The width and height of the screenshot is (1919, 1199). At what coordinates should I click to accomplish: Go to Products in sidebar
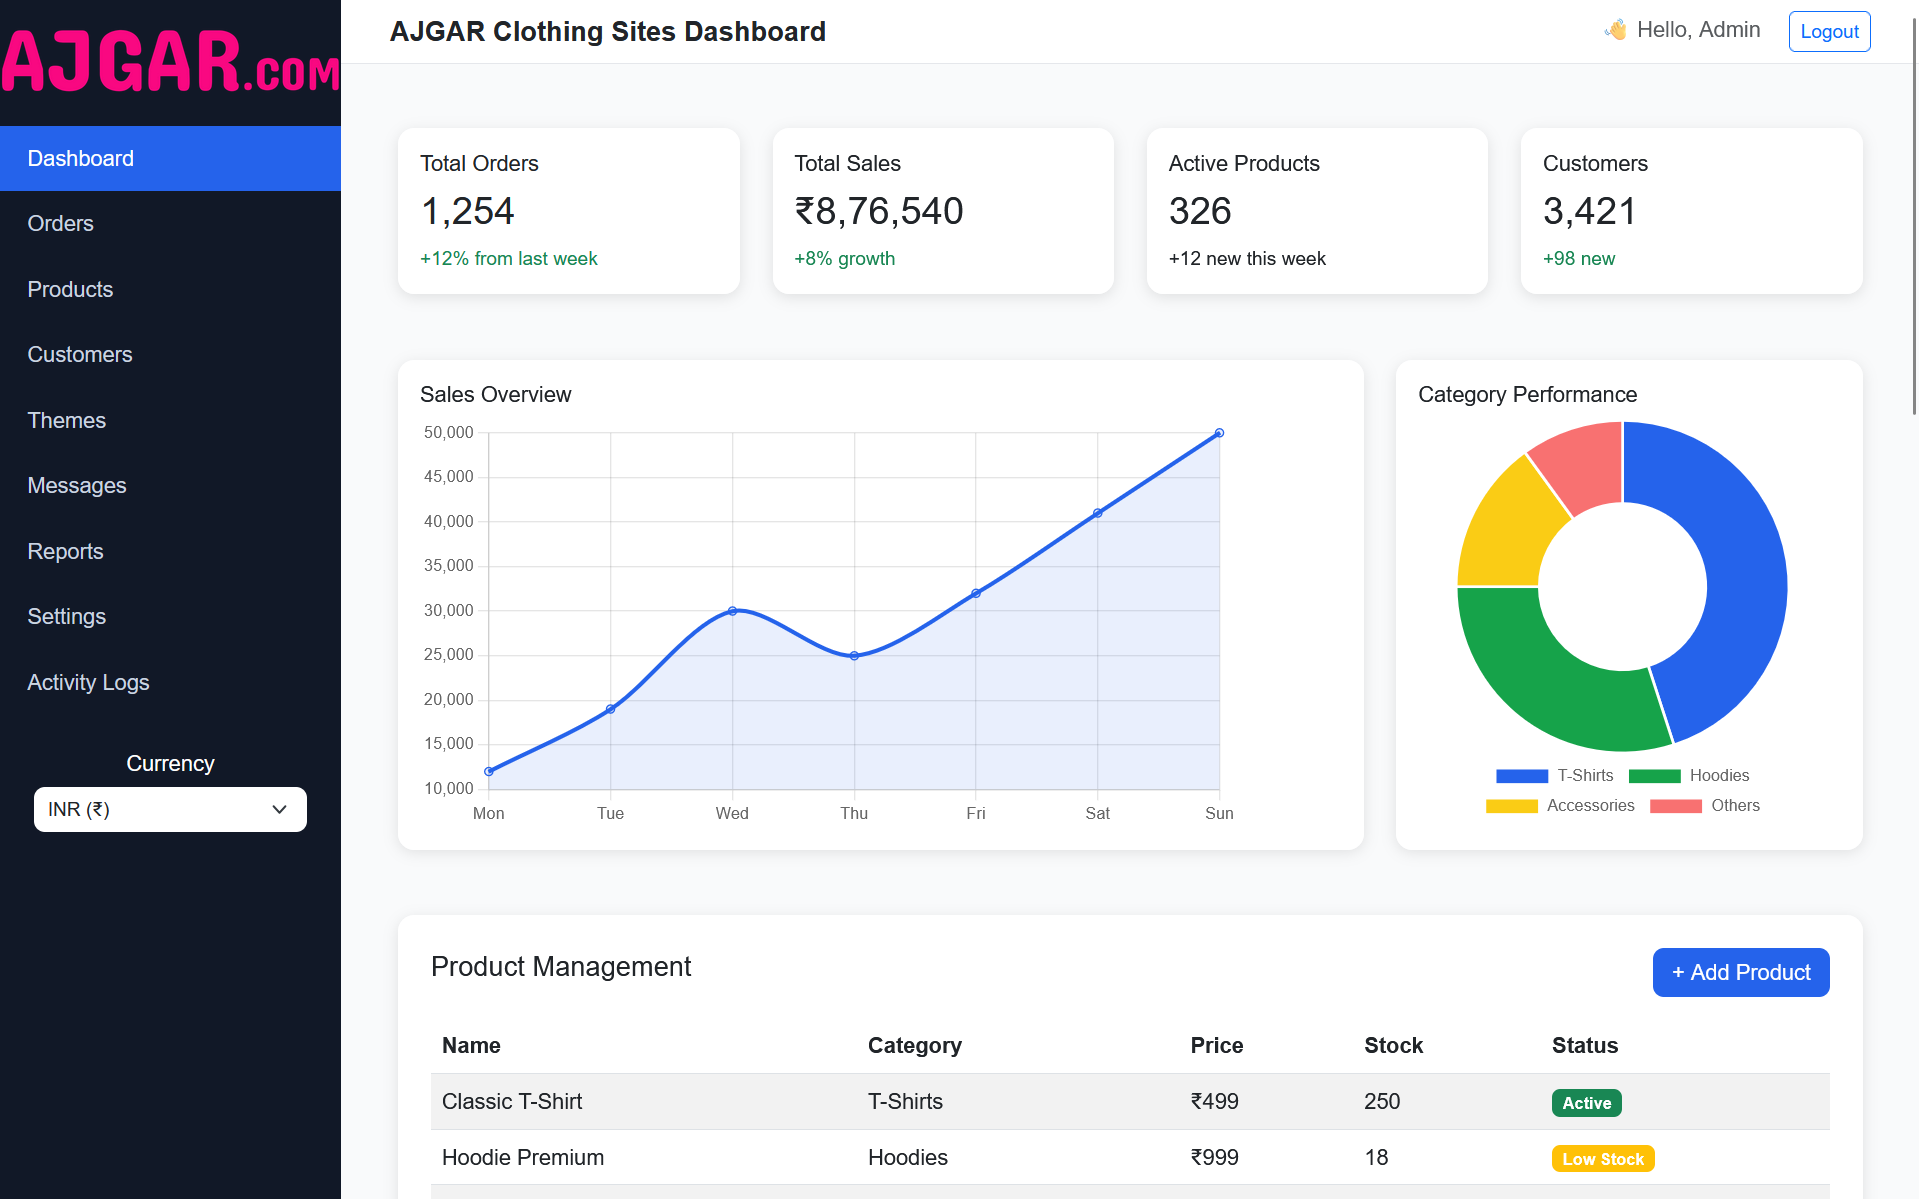click(x=70, y=290)
